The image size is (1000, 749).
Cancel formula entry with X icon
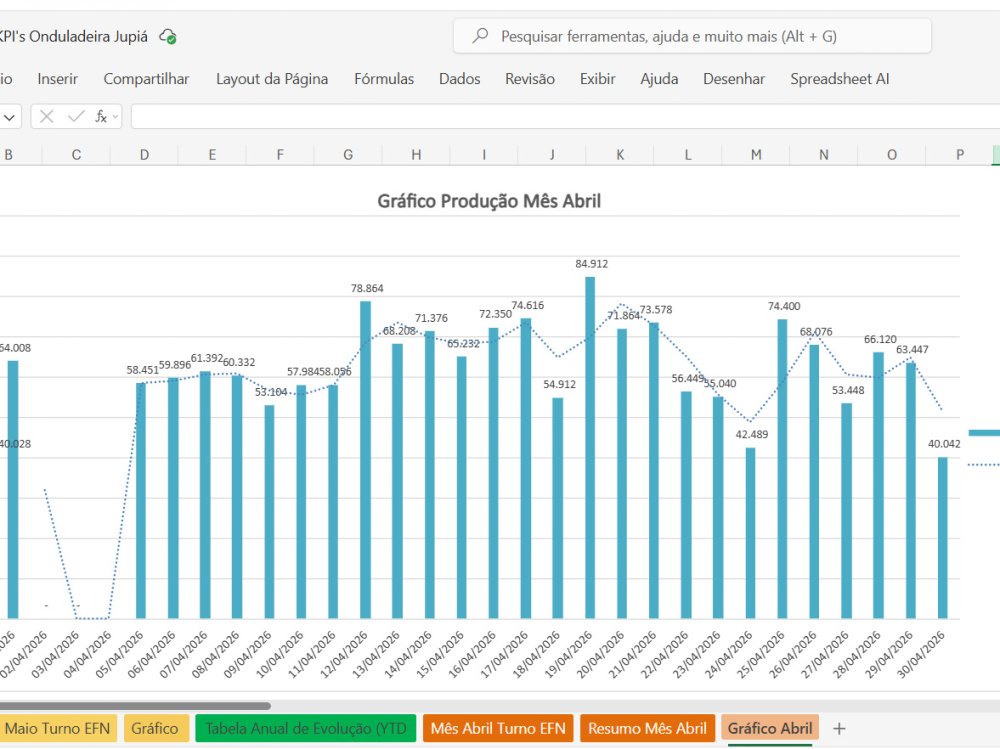[x=47, y=116]
